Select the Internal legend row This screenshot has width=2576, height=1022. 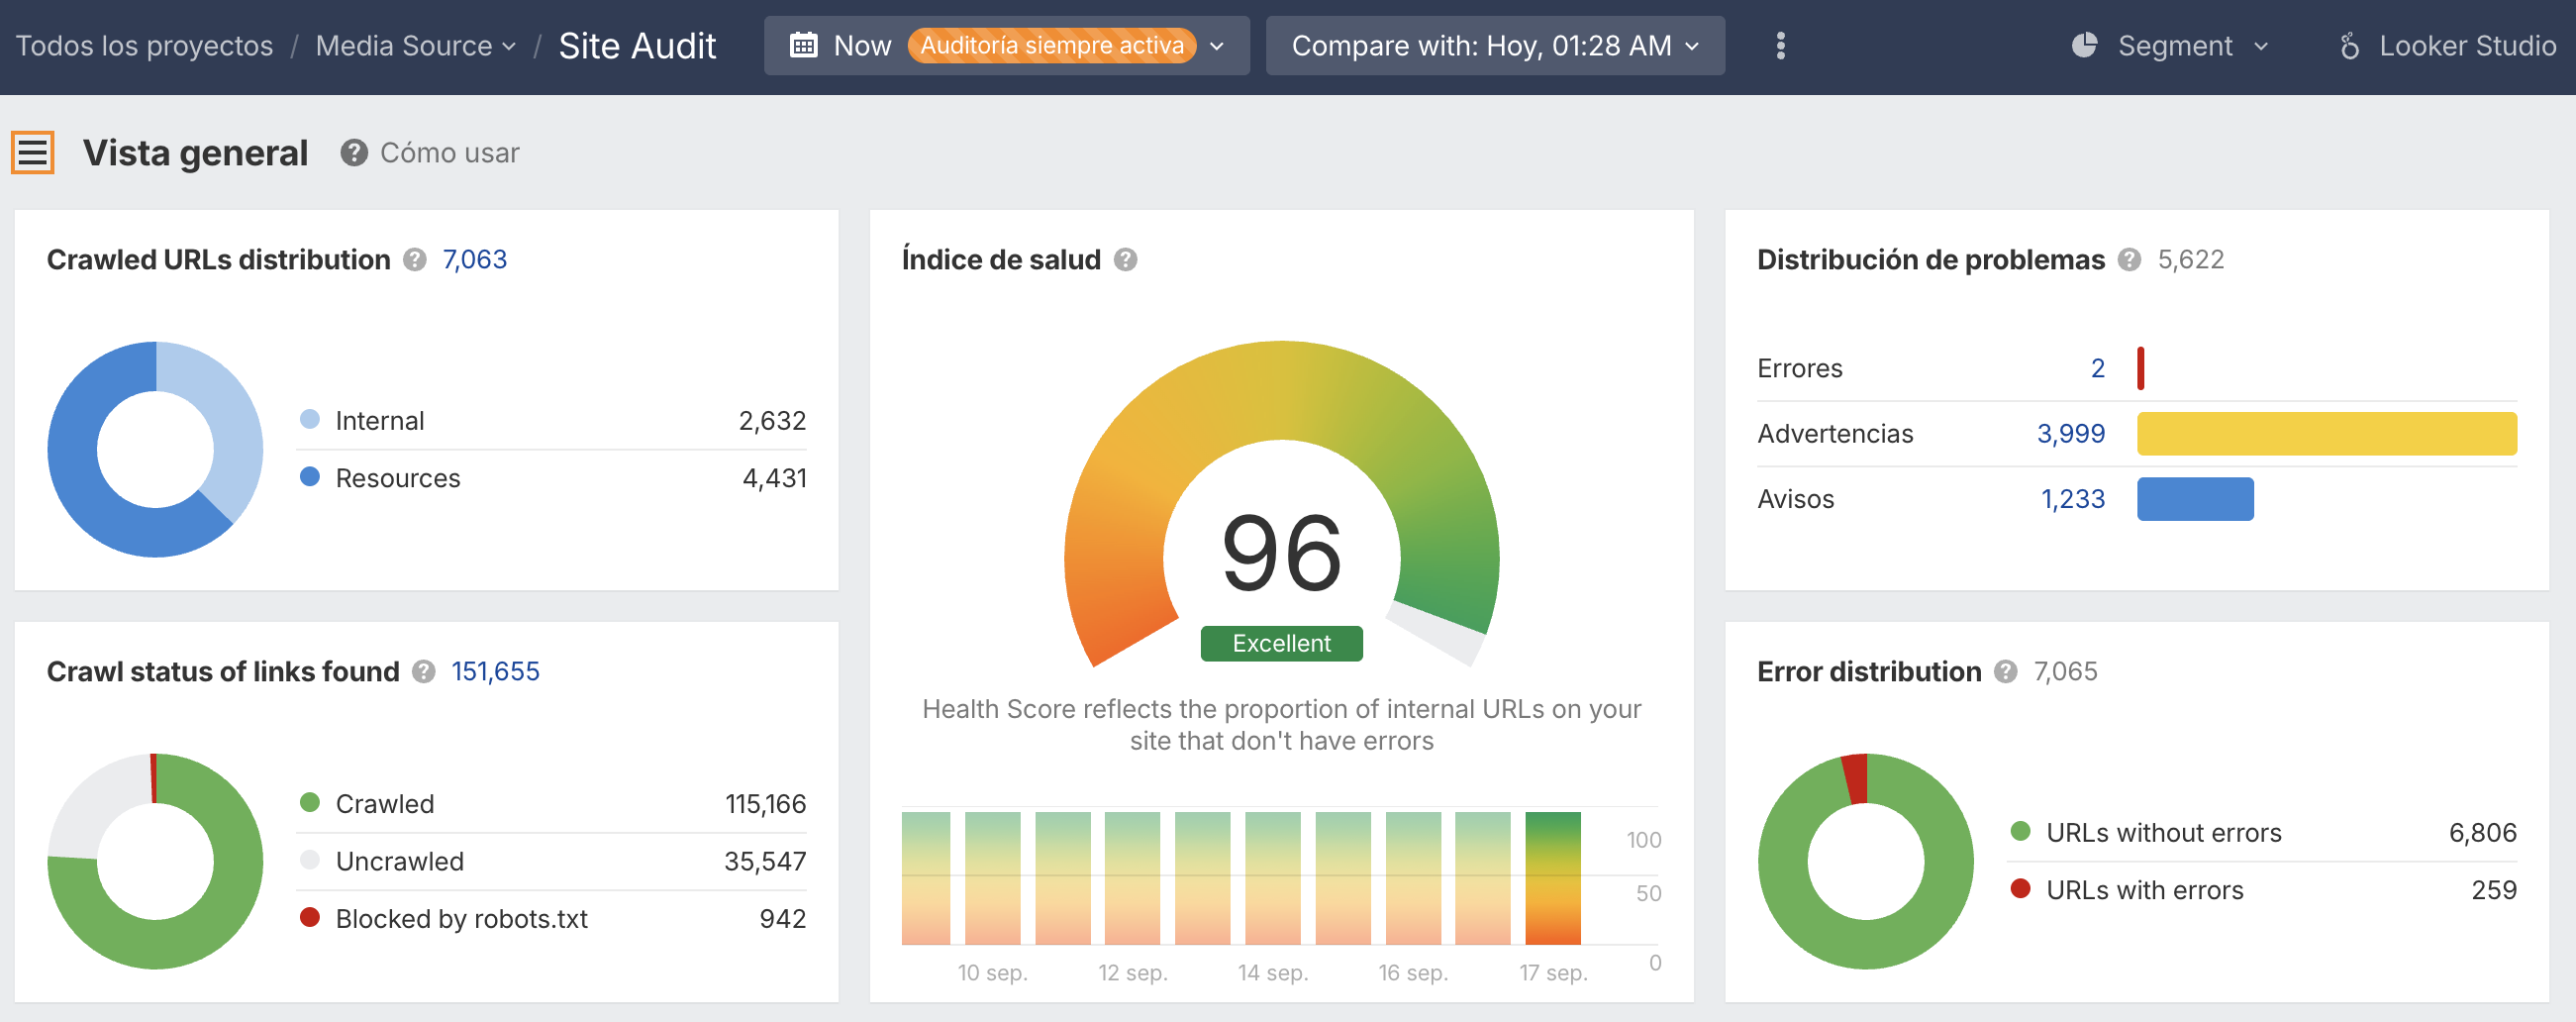(552, 421)
